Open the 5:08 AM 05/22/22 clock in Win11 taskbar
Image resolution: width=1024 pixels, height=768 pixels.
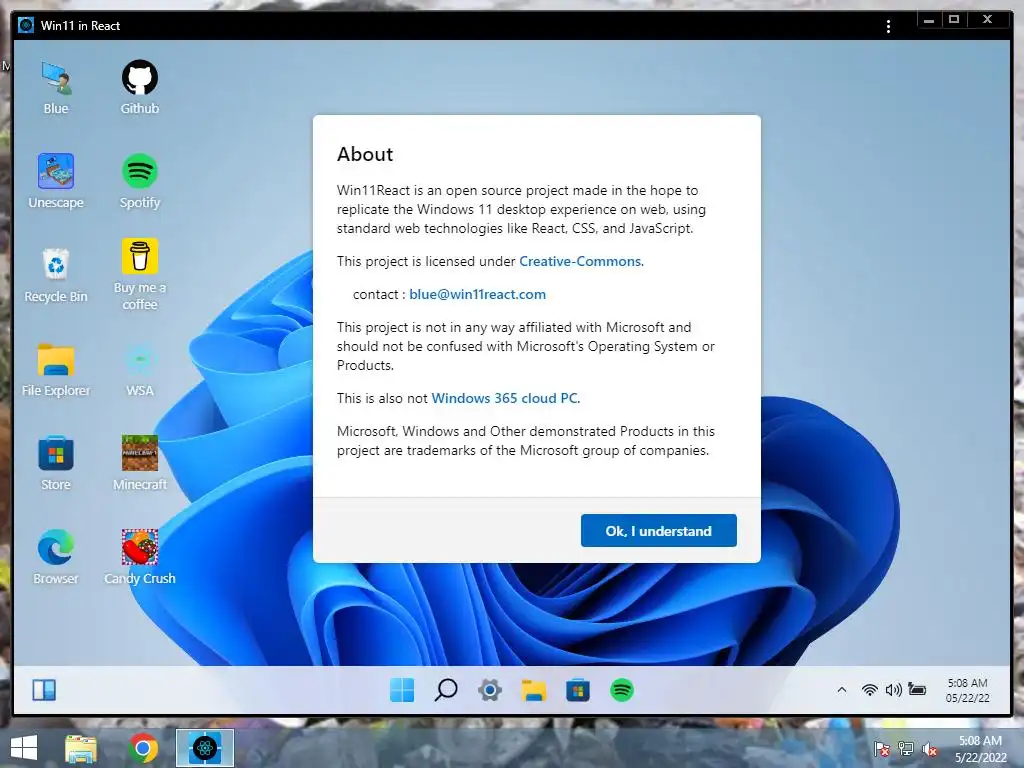(x=967, y=690)
